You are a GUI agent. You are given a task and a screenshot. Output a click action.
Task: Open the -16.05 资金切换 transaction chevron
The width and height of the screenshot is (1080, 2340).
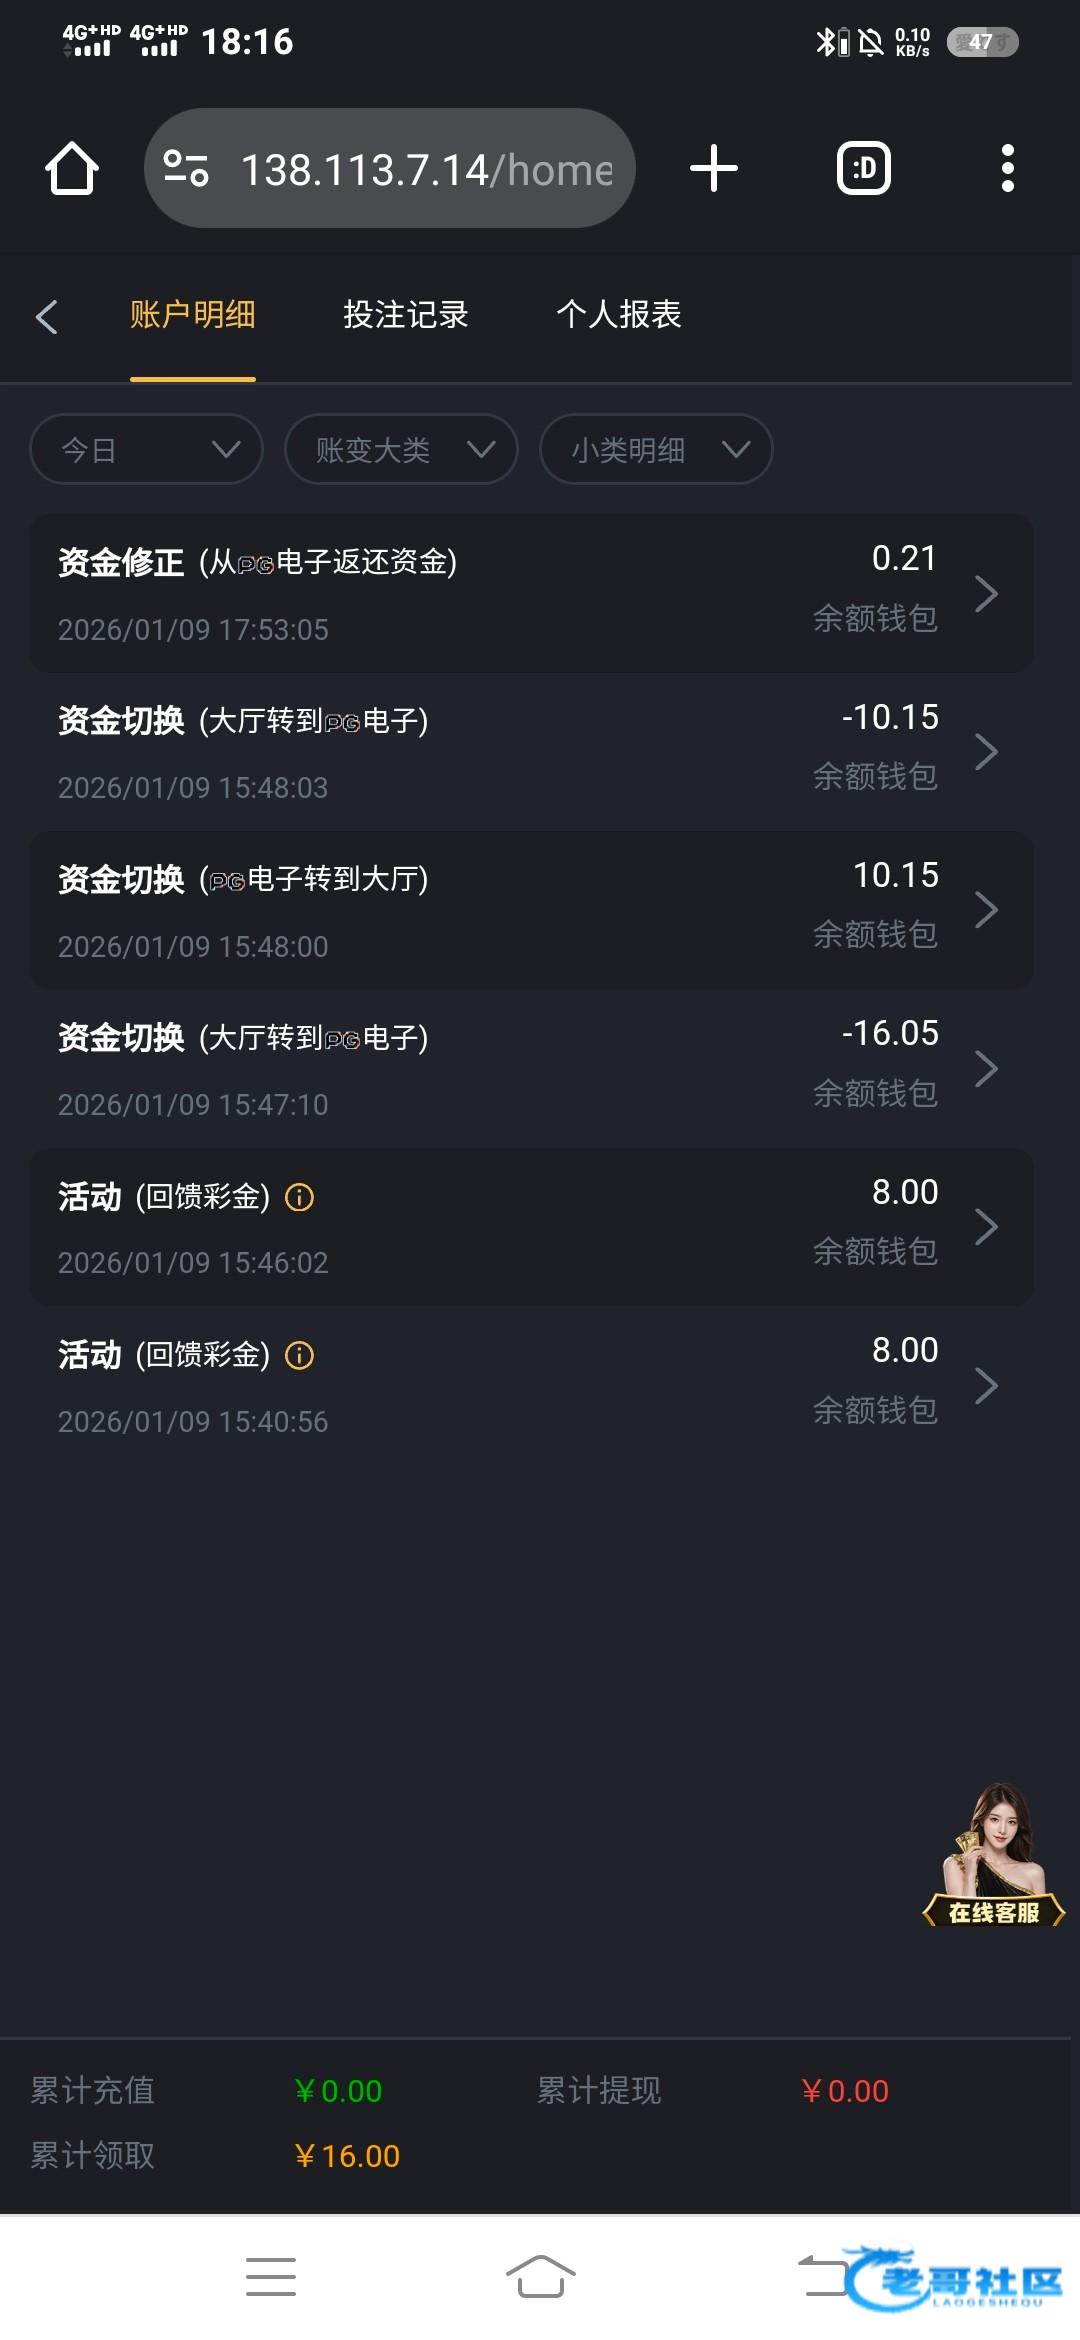(x=986, y=1069)
